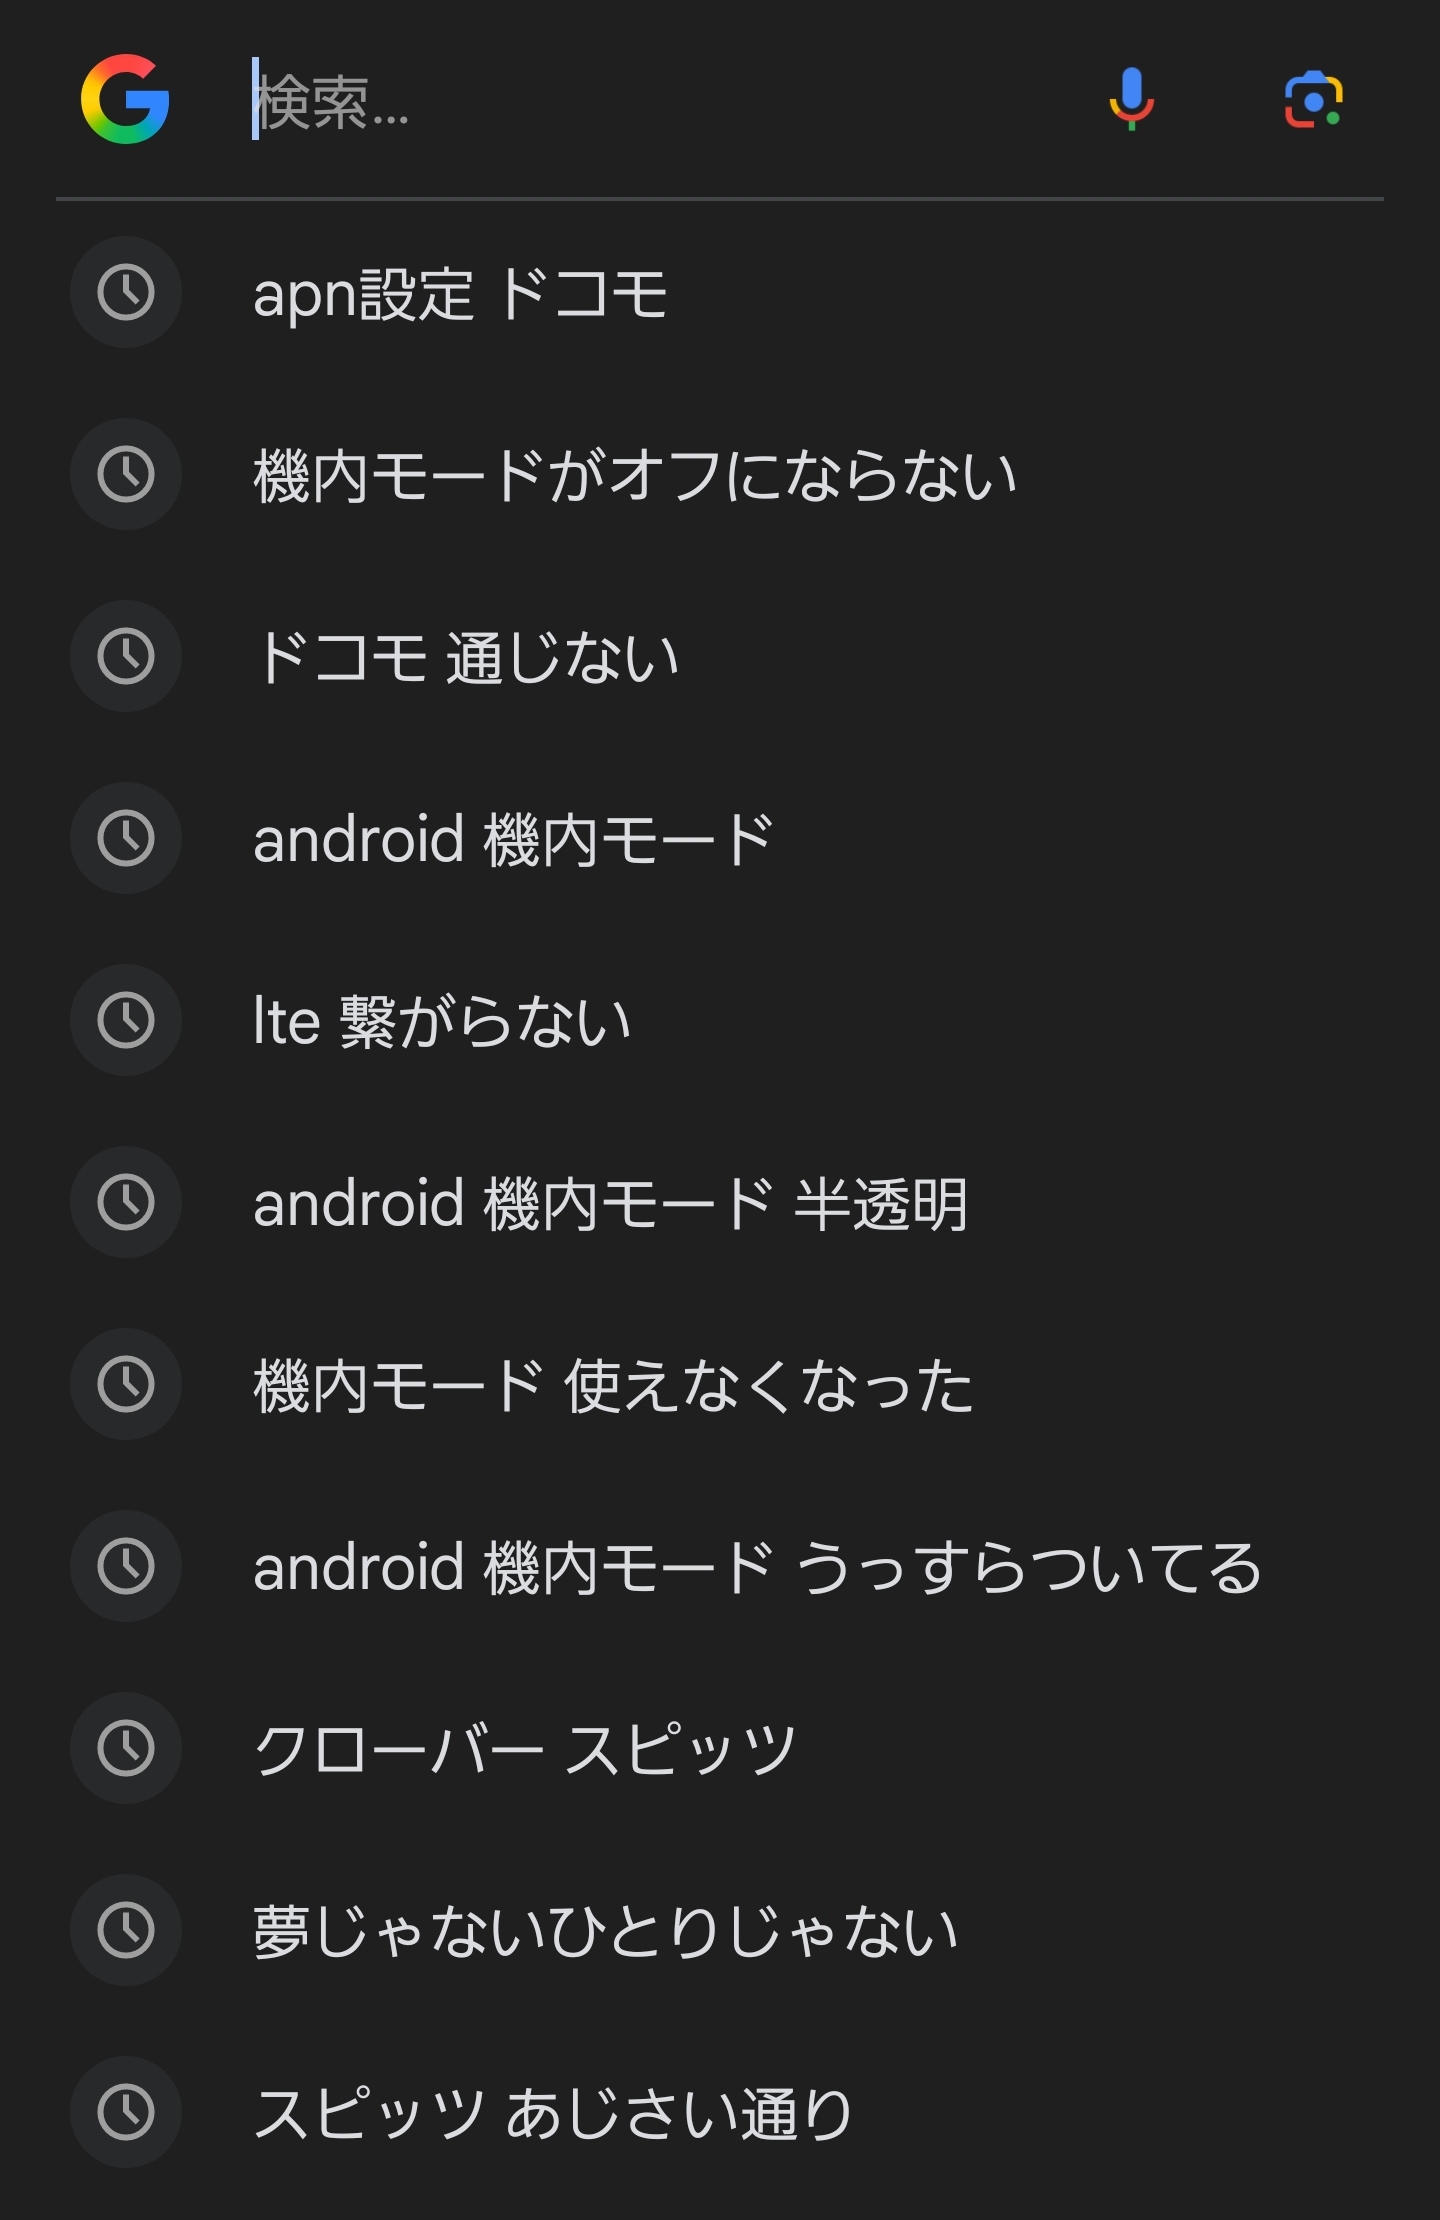Open Google Lens camera search
1440x2220 pixels.
click(x=1313, y=99)
